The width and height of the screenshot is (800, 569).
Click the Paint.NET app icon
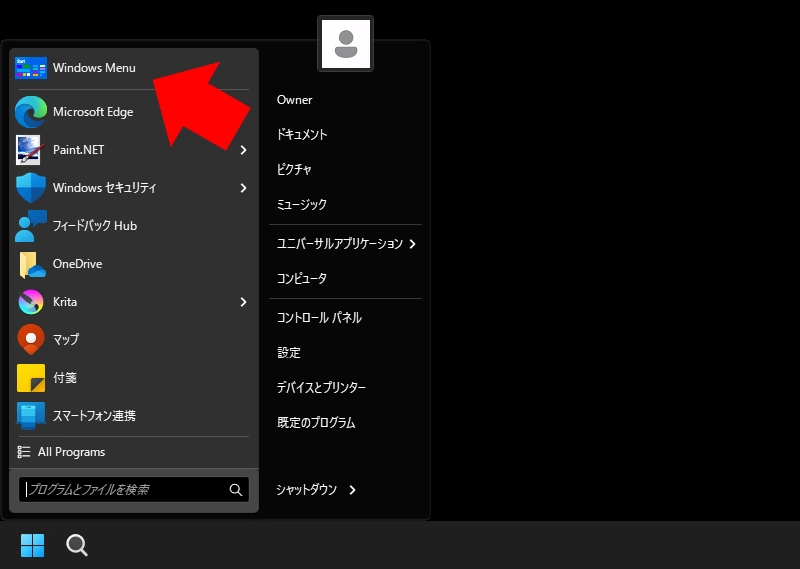click(x=28, y=150)
